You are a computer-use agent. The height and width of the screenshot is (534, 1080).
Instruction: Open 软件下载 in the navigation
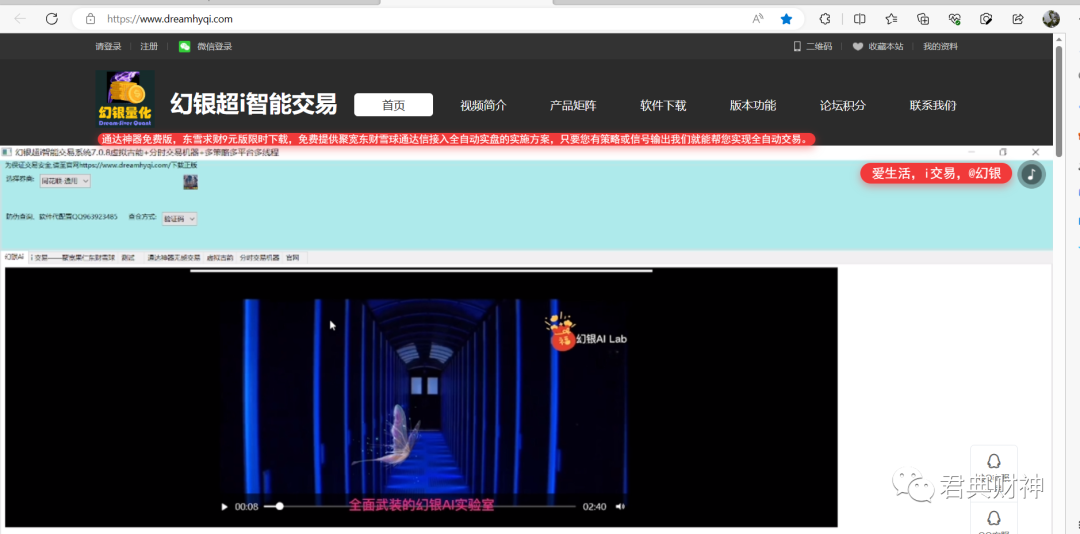pyautogui.click(x=663, y=105)
